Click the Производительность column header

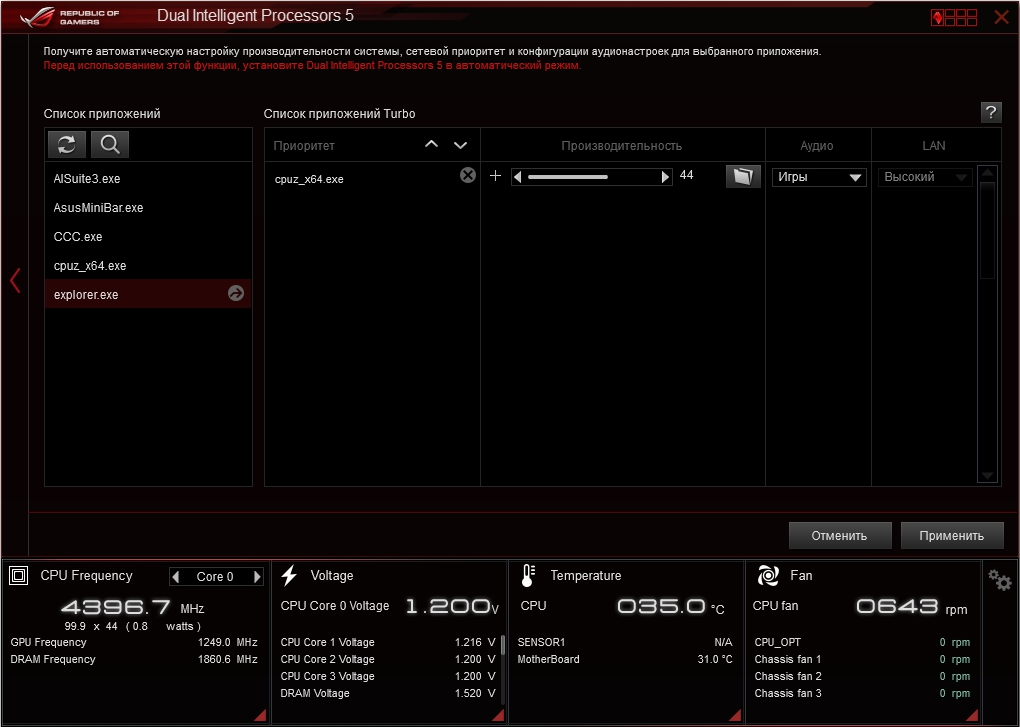[x=622, y=146]
